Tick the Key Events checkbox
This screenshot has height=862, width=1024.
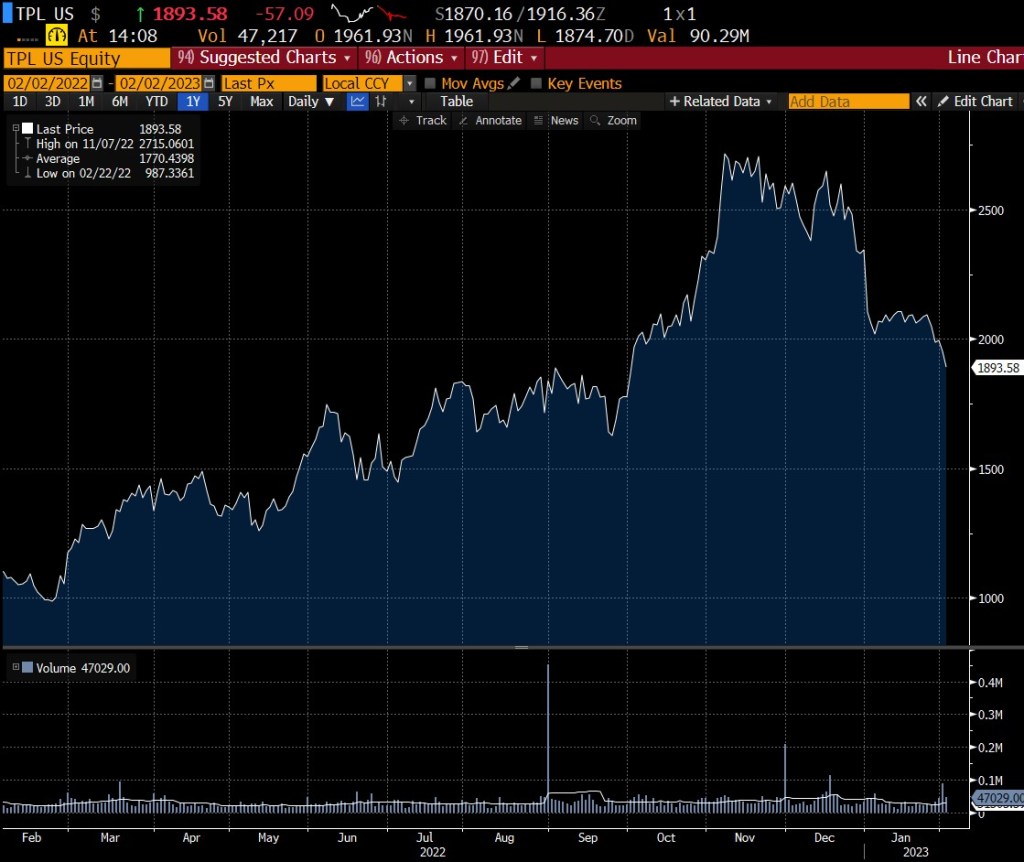[x=536, y=84]
